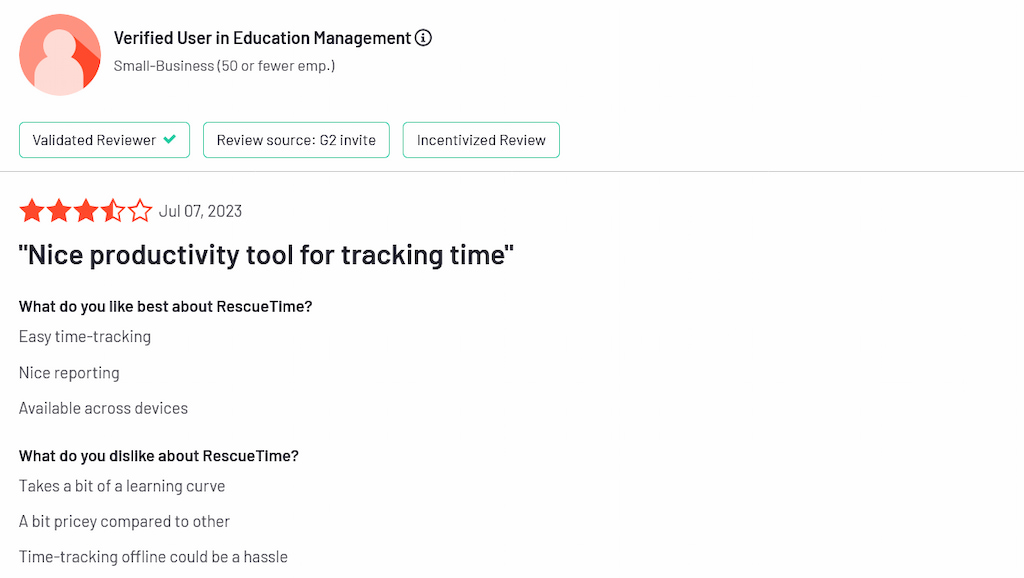
Task: Click the Small-Business company size label
Action: (225, 65)
